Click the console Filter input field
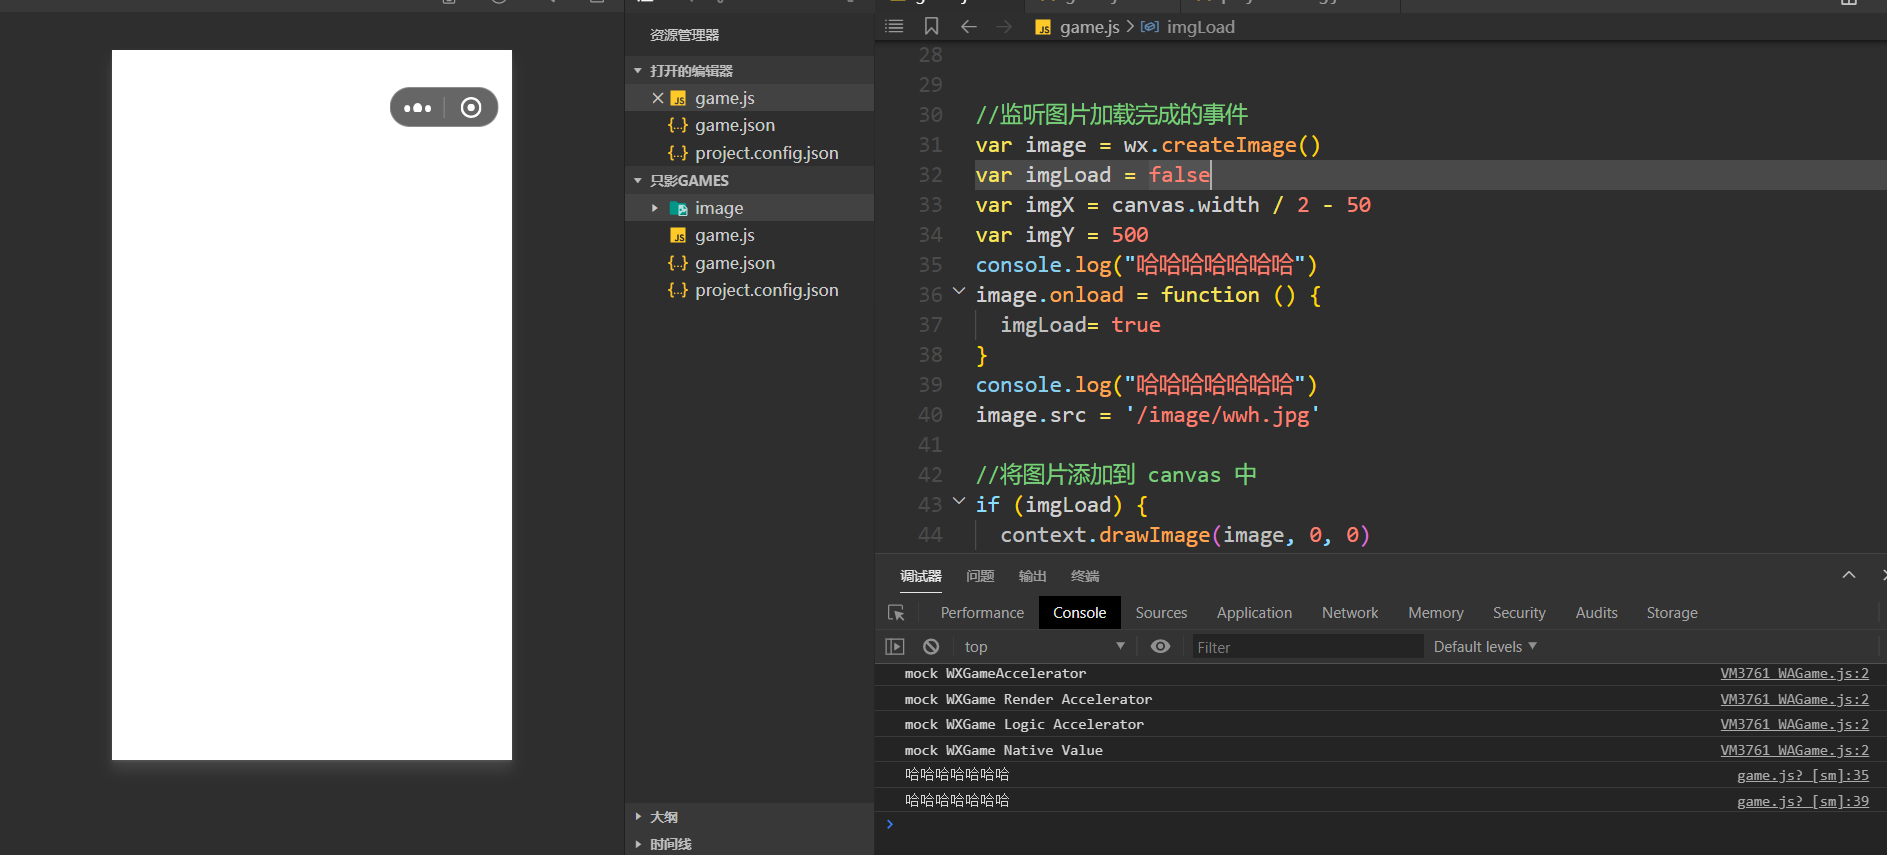The width and height of the screenshot is (1887, 855). coord(1306,647)
